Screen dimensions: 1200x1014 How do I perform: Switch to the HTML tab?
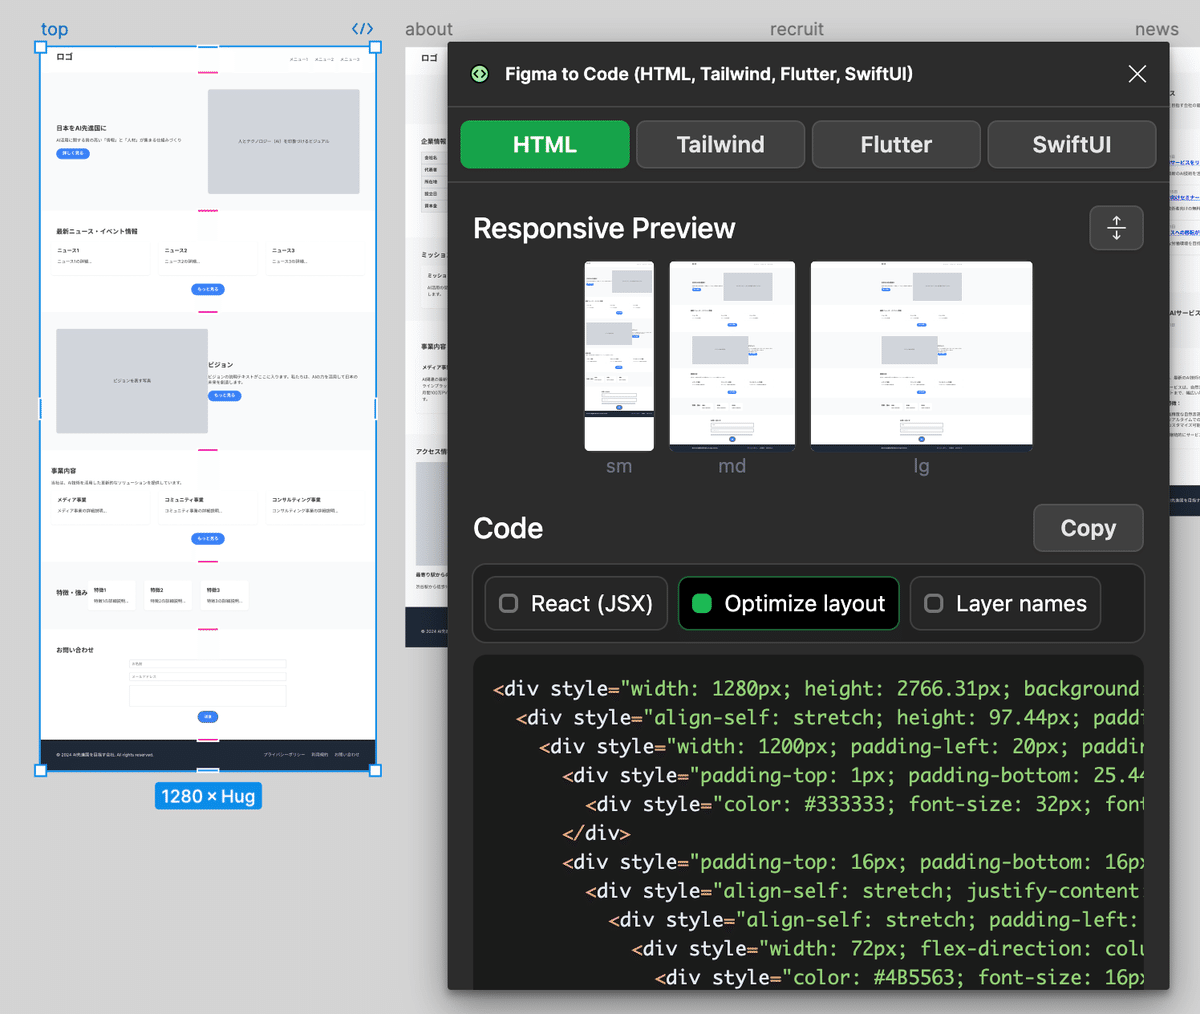(545, 144)
